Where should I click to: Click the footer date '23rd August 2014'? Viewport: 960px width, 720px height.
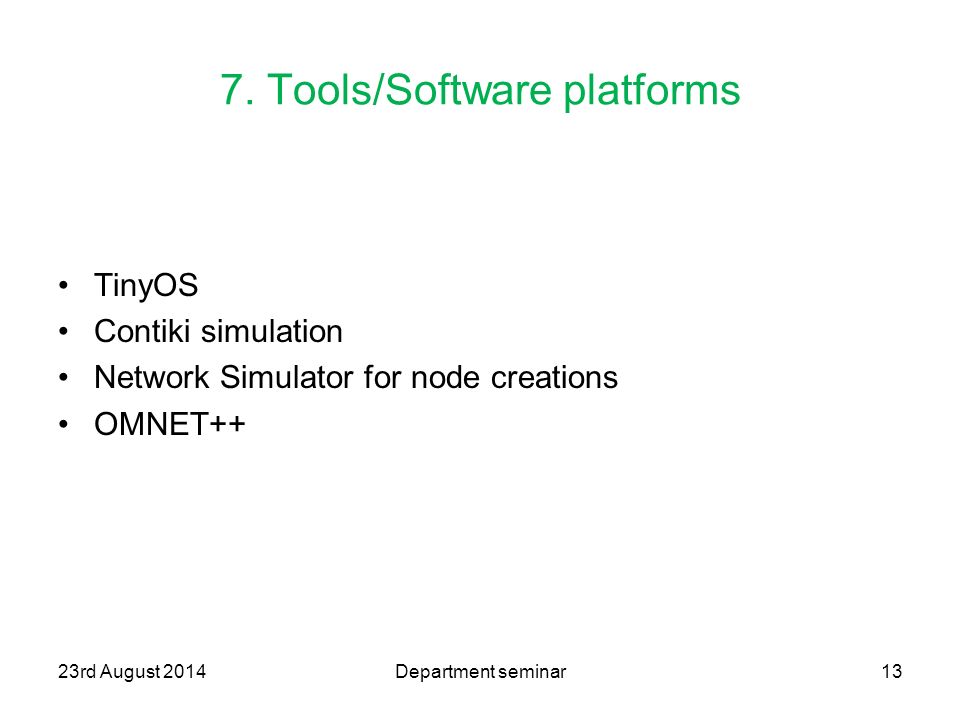132,672
